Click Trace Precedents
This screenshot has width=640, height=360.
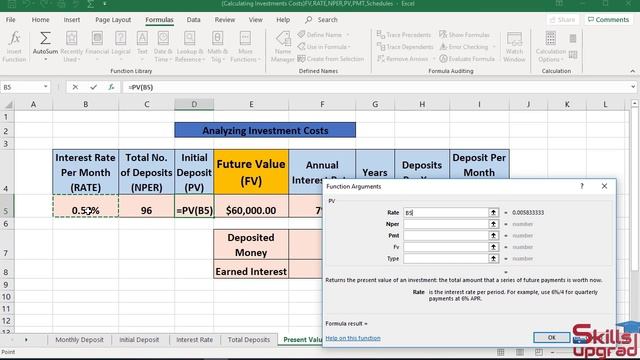tap(404, 35)
